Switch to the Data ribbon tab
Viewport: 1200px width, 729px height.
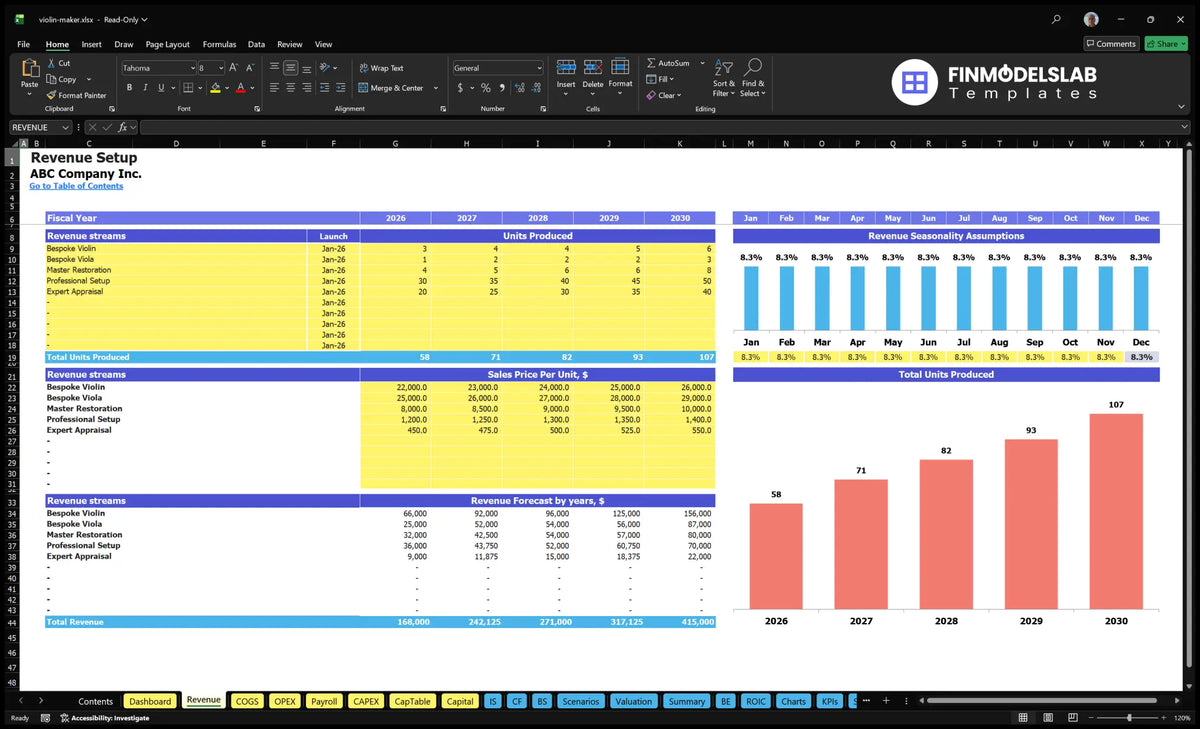pos(256,44)
